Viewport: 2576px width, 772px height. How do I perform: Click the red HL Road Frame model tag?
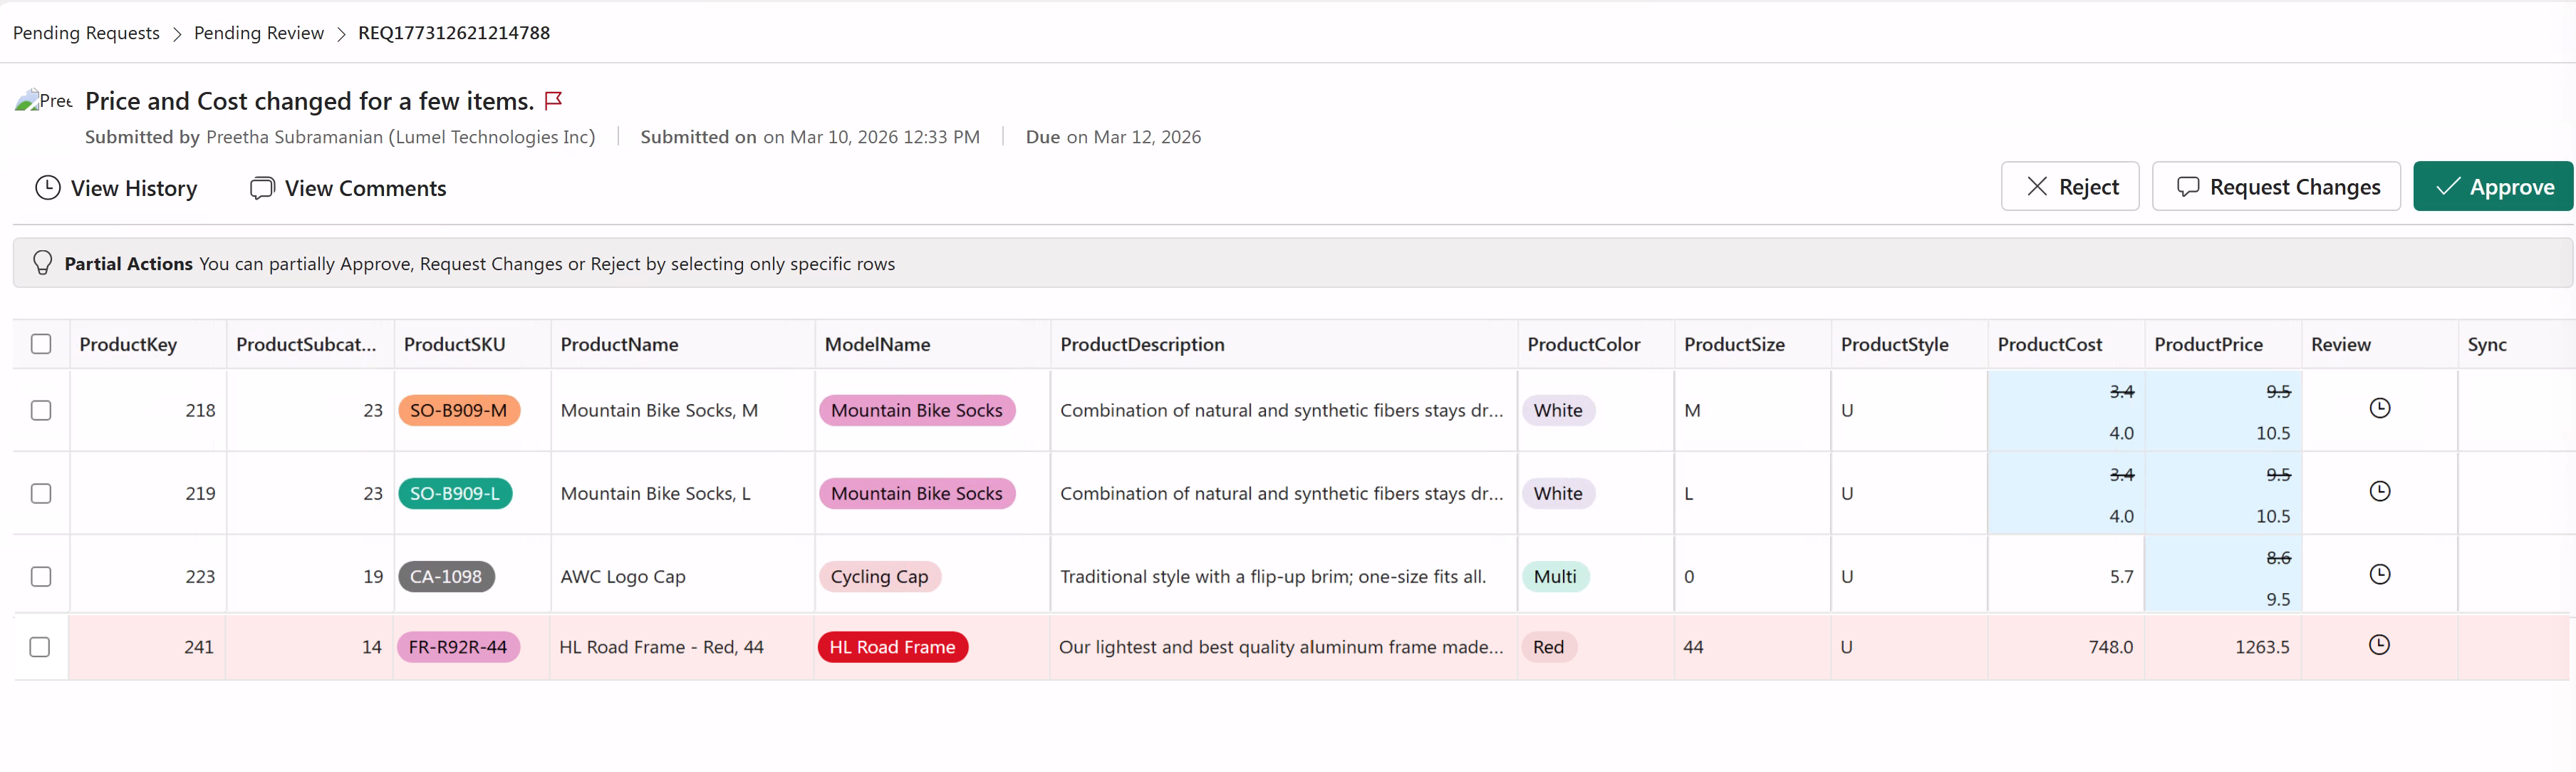click(891, 647)
